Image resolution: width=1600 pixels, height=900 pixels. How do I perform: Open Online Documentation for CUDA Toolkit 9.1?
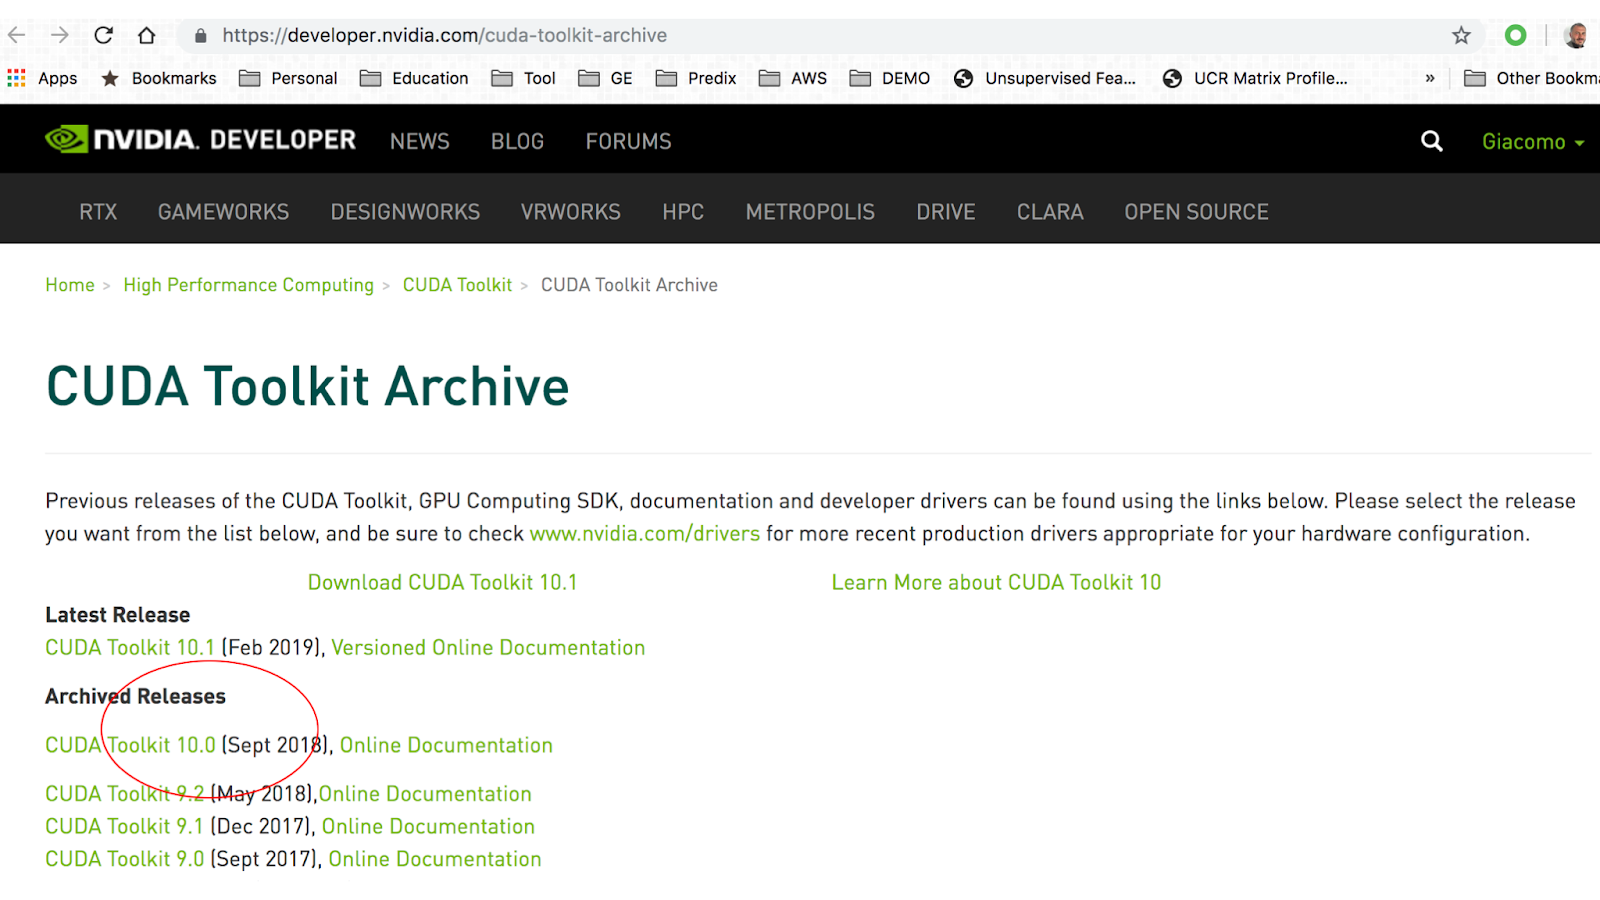coord(428,827)
